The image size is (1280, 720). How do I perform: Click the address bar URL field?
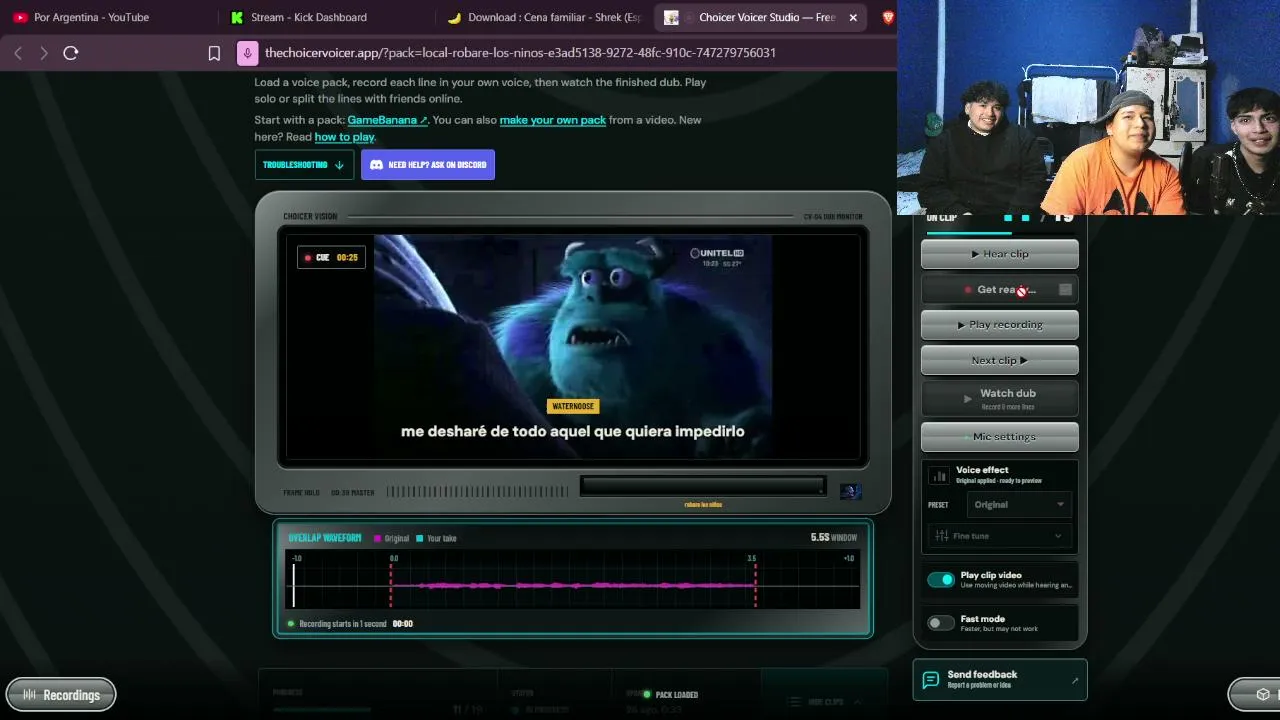[x=520, y=53]
